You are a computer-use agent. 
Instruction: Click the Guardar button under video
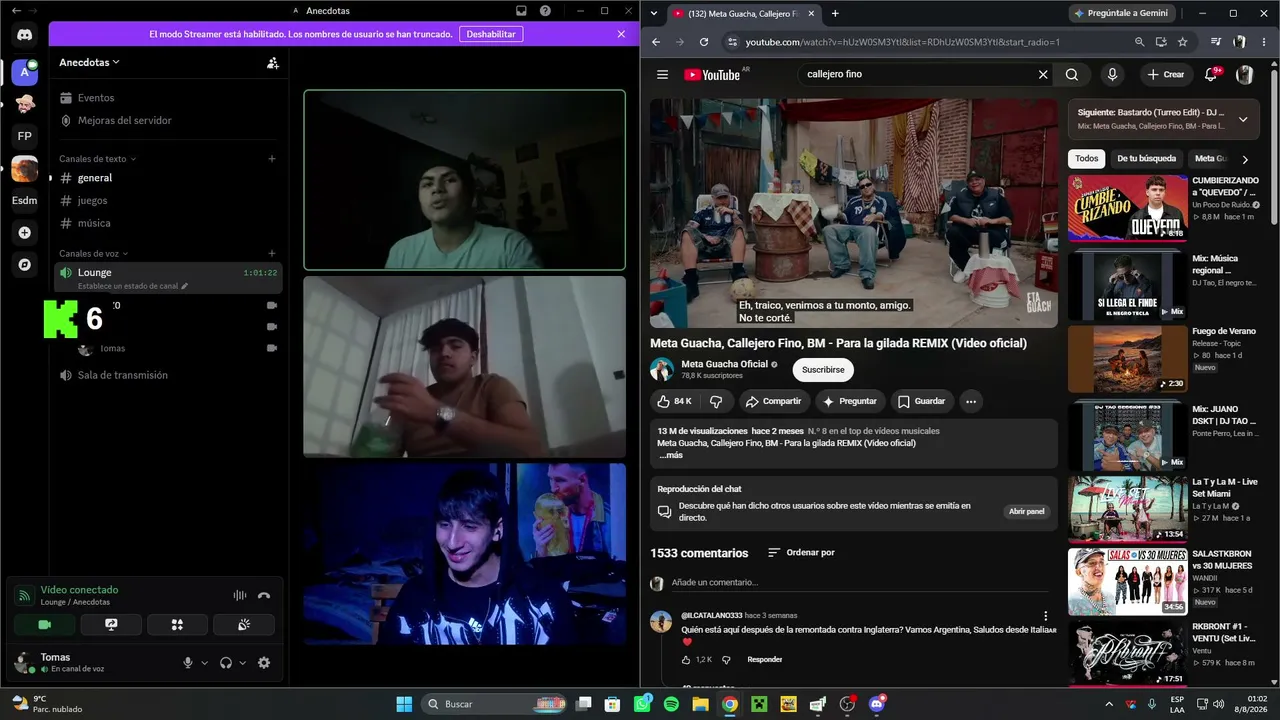[921, 401]
